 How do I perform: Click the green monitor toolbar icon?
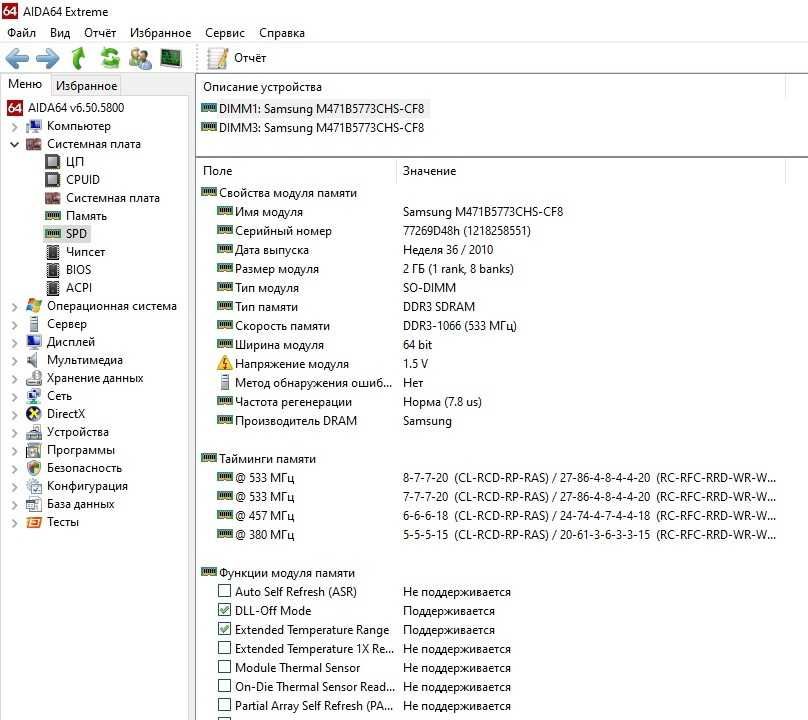click(171, 58)
